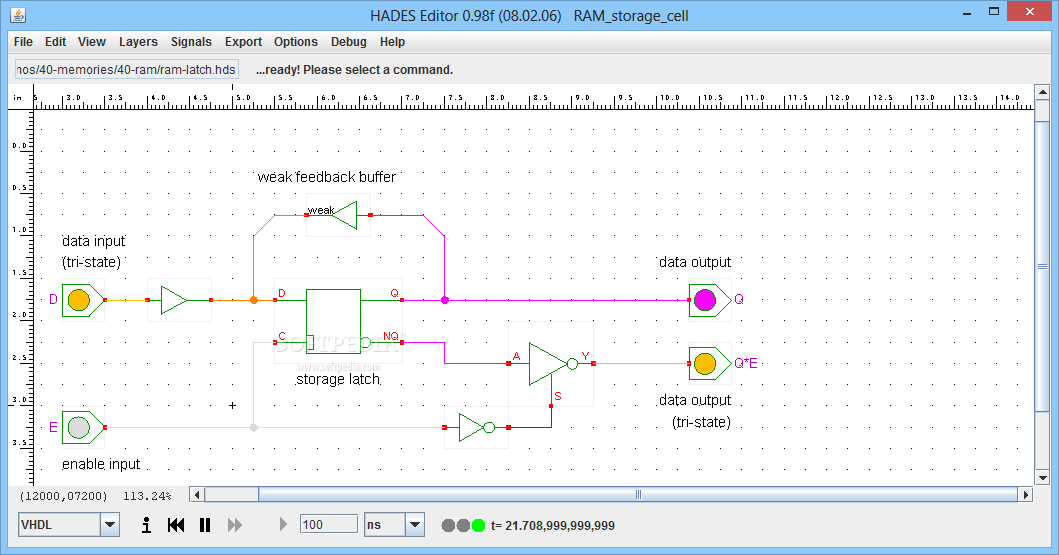
Task: Click the '(tri-state)' label under data output
Action: click(x=701, y=422)
